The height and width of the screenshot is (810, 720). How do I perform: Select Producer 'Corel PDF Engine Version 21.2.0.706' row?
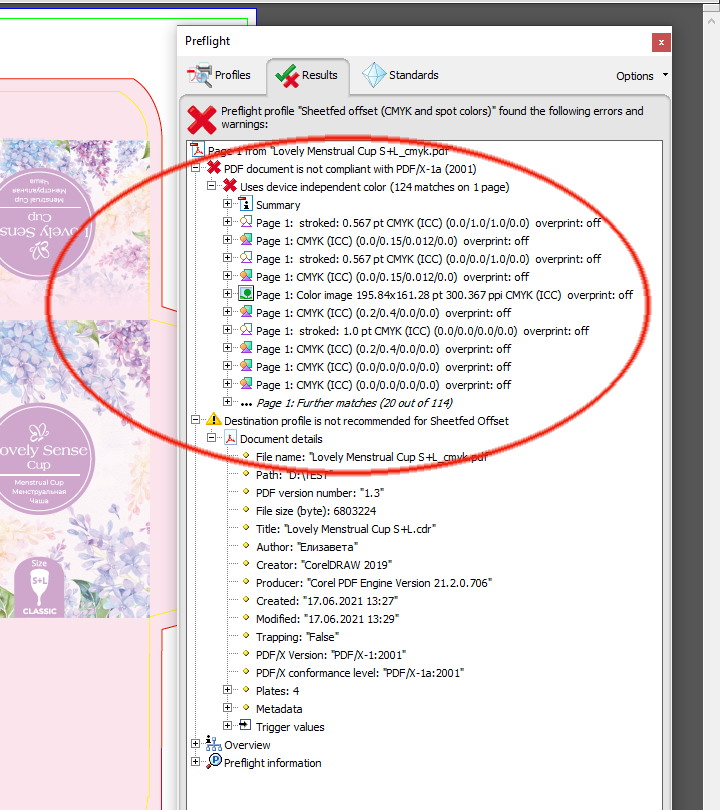click(373, 583)
